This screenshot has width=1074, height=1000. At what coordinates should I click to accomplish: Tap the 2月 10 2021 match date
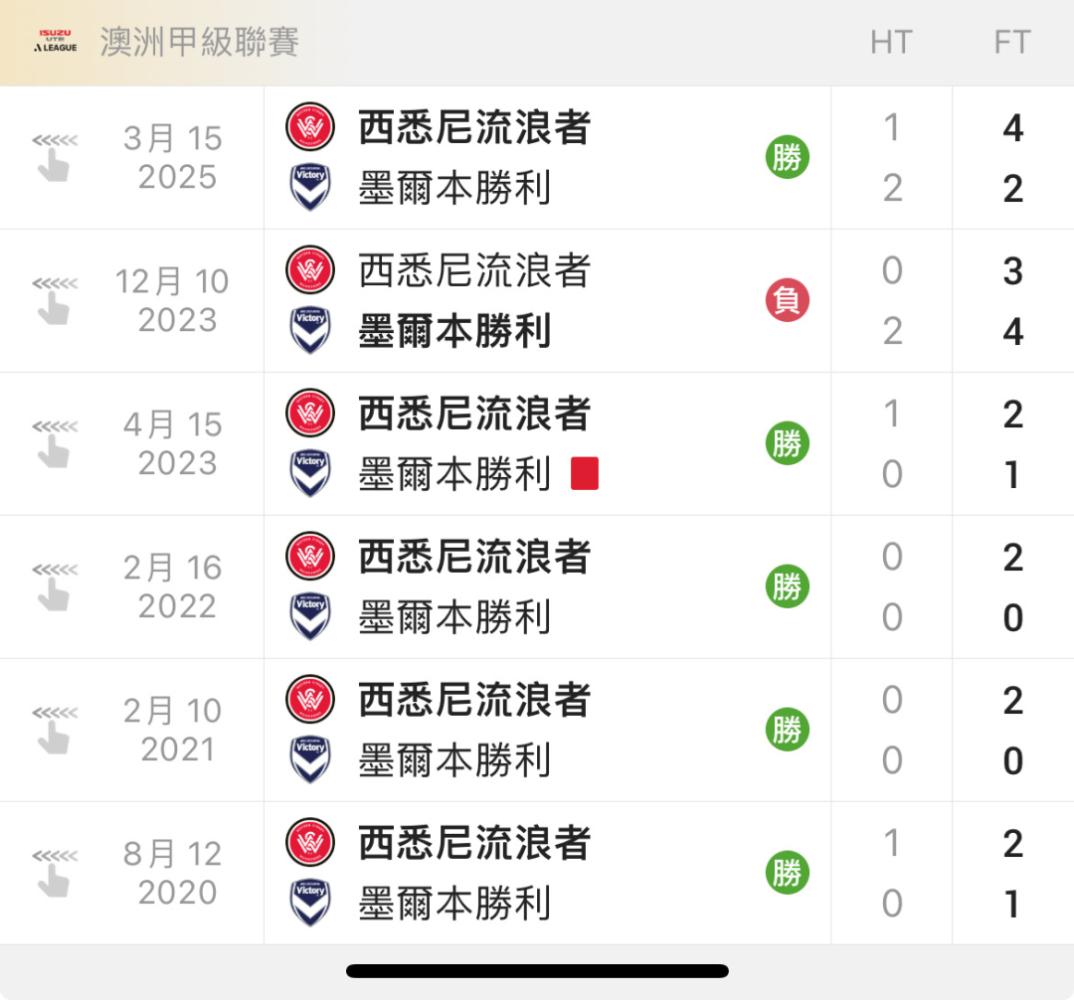(x=172, y=730)
